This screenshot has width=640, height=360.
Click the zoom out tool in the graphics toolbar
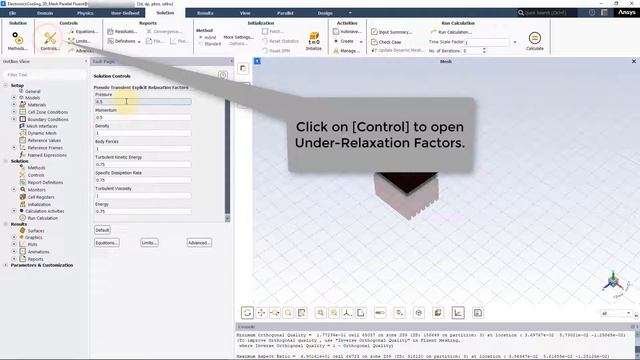(334, 313)
